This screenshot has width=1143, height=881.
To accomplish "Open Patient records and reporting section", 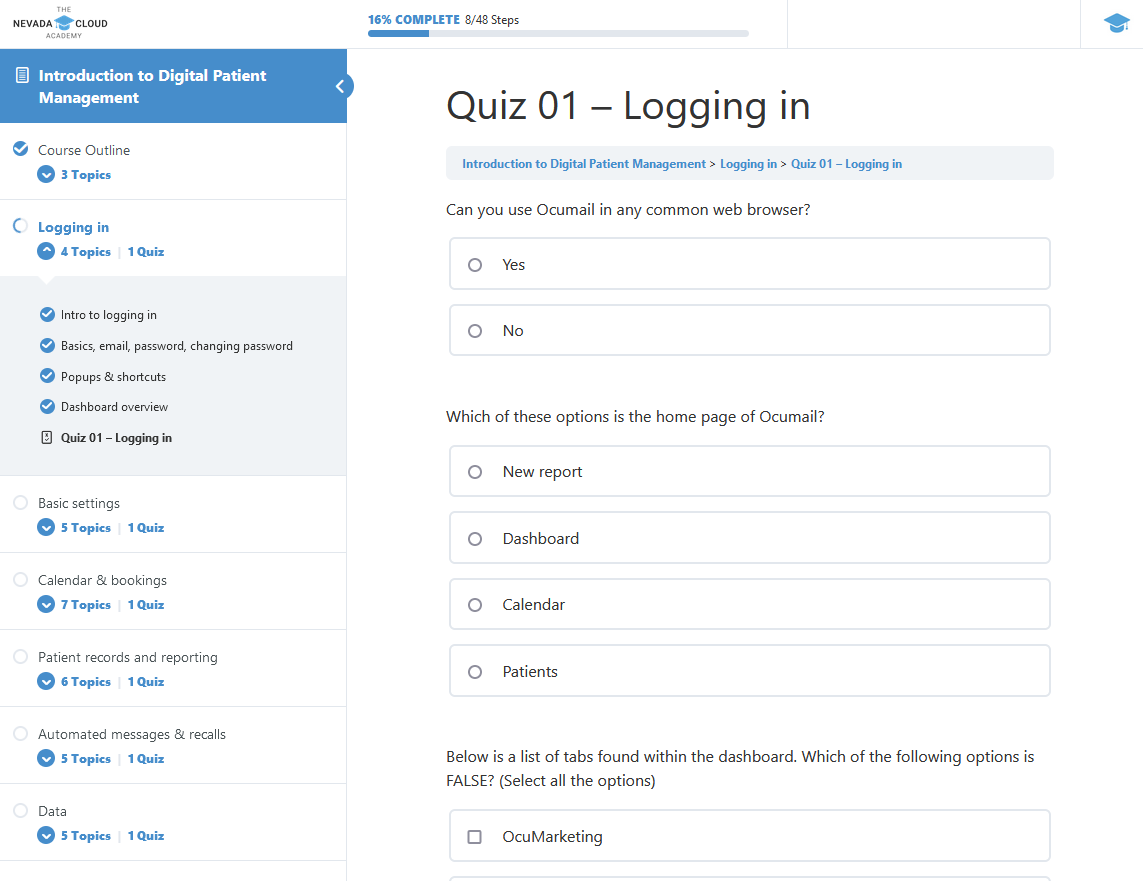I will tap(128, 657).
